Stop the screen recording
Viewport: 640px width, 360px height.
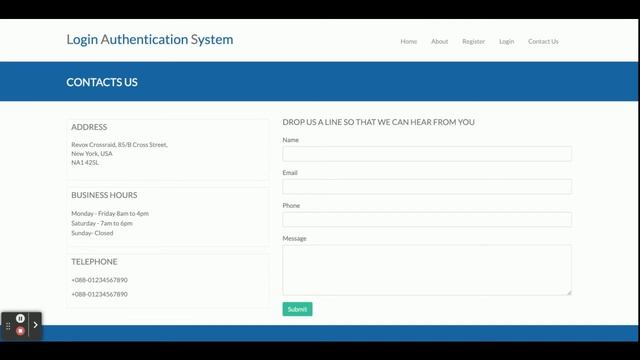click(x=20, y=331)
